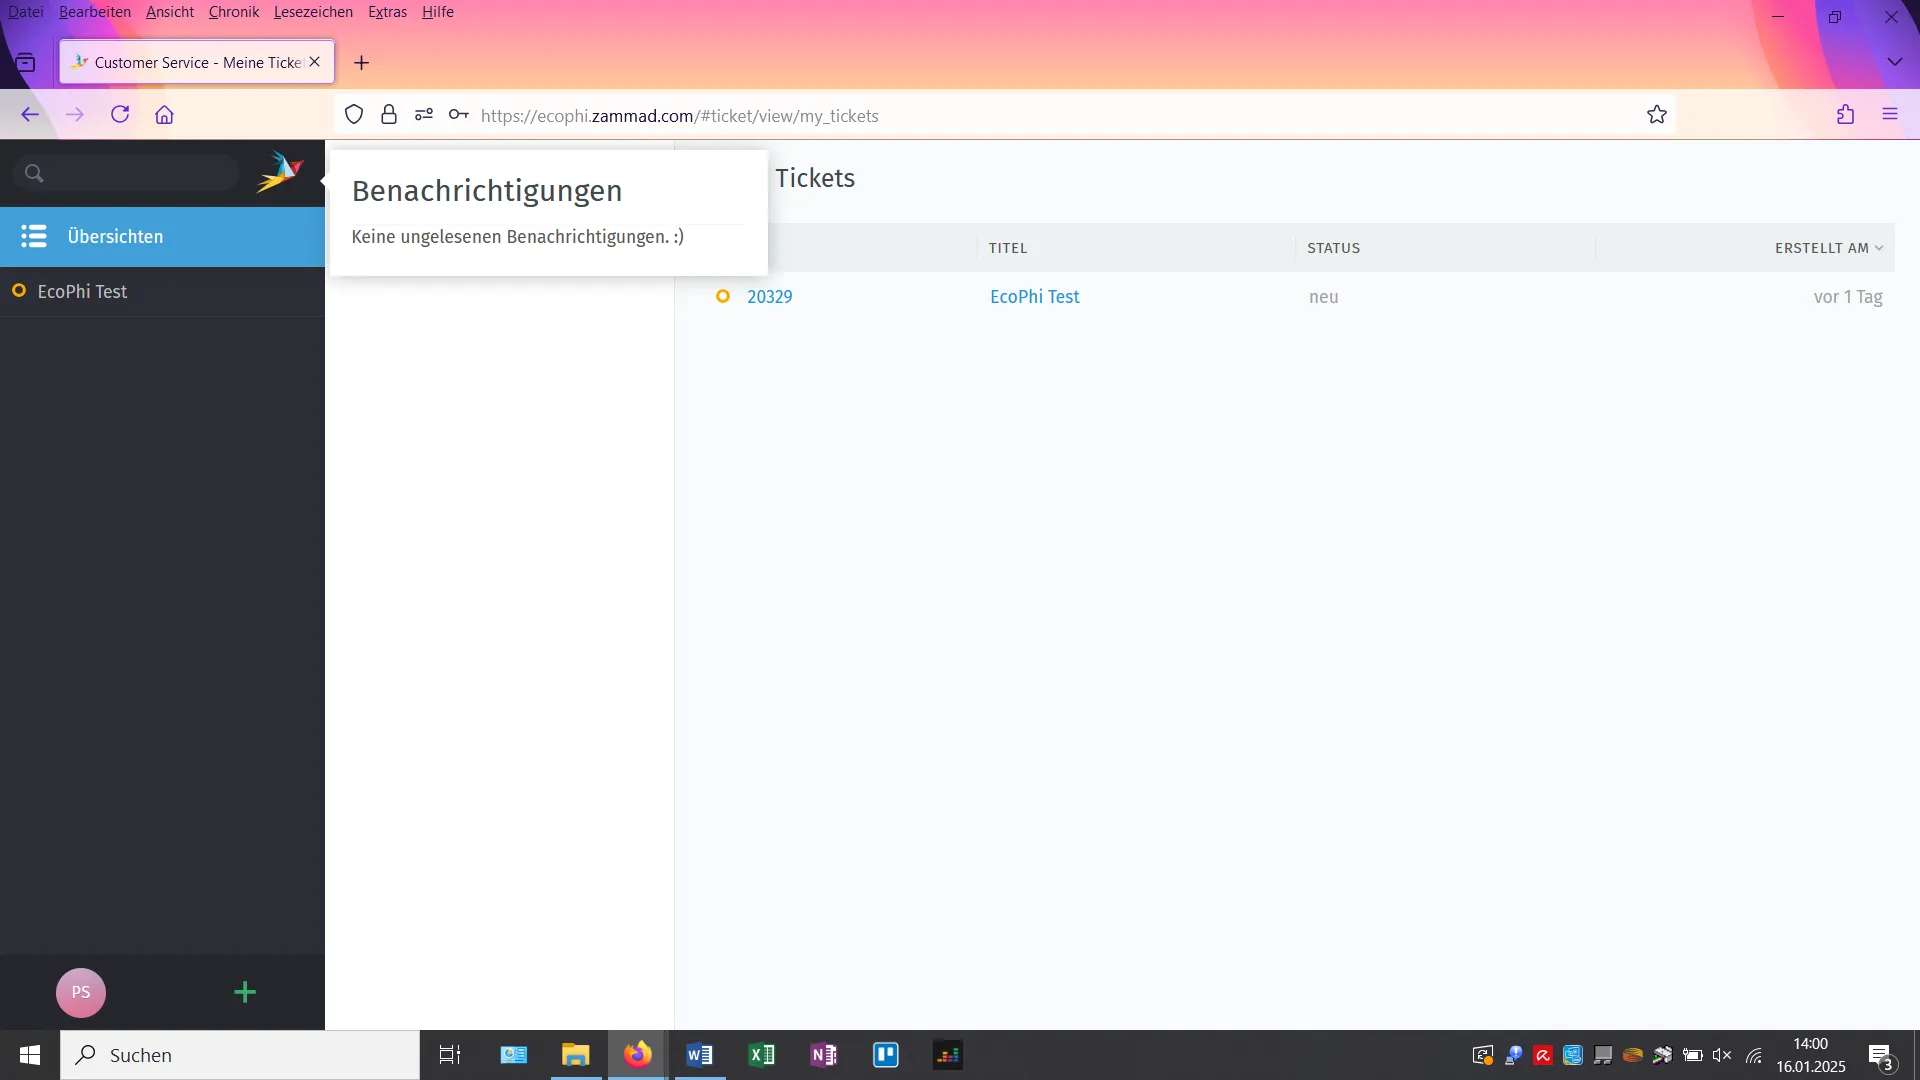Reload the page with the refresh icon
Viewport: 1920px width, 1080px height.
(x=119, y=114)
